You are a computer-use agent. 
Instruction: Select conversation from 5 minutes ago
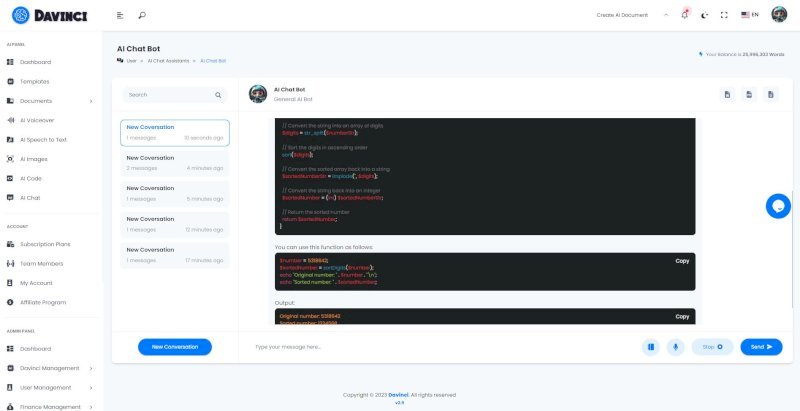(x=174, y=194)
